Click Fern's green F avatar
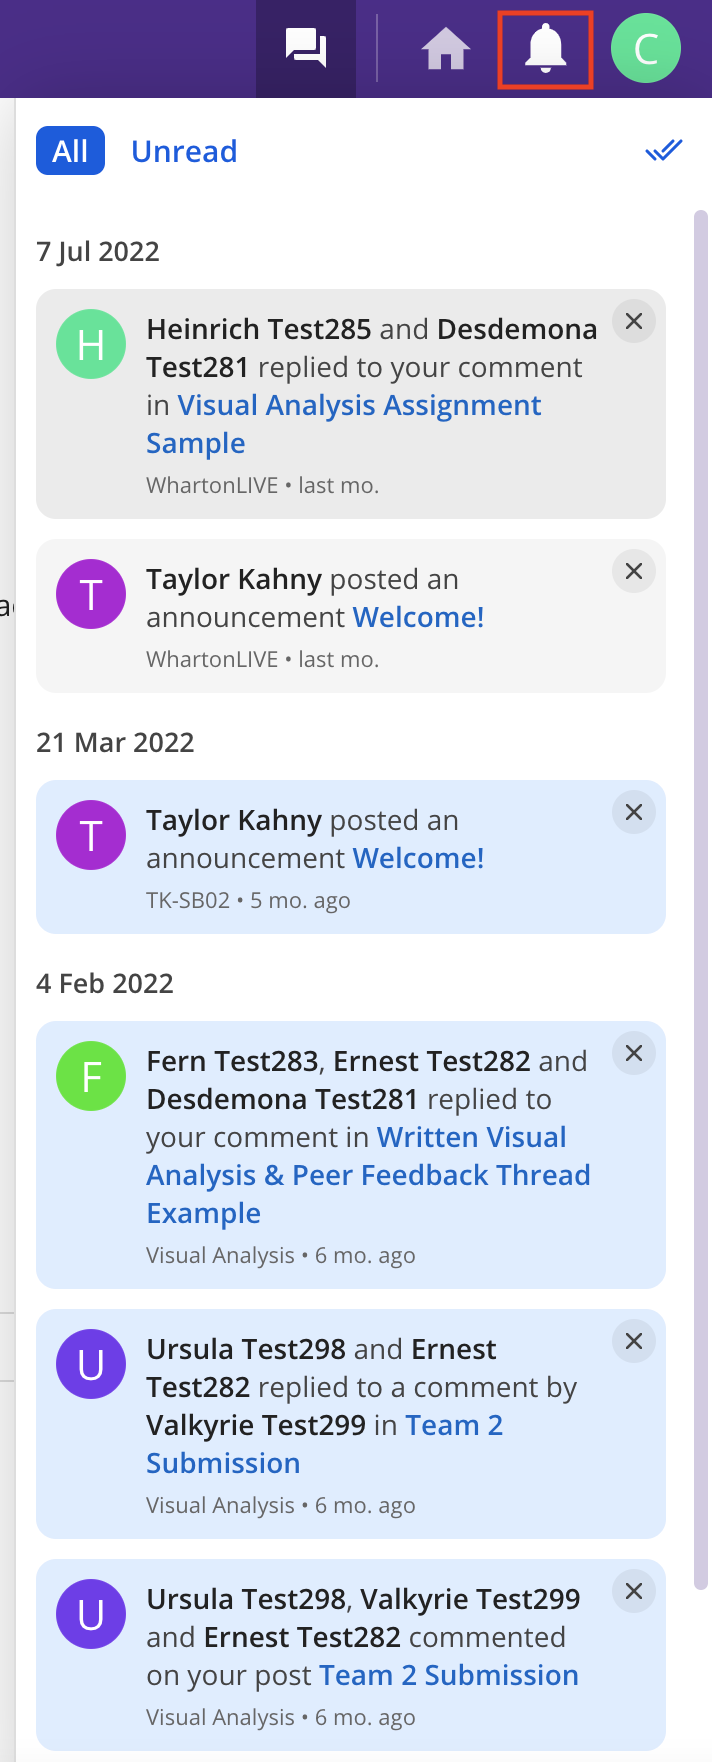712x1762 pixels. tap(91, 1076)
